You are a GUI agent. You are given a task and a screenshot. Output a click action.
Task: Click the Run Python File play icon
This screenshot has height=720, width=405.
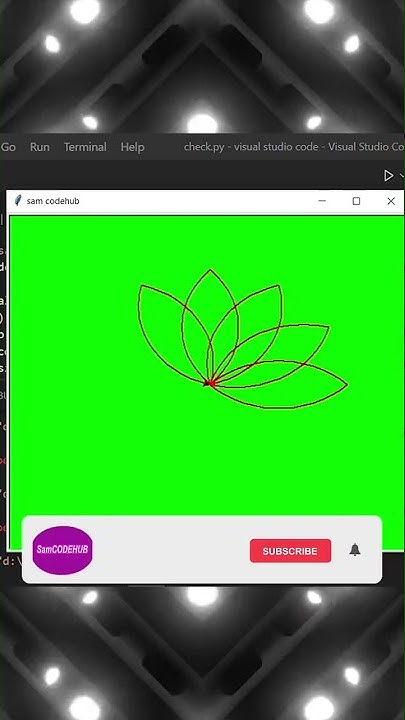click(388, 175)
